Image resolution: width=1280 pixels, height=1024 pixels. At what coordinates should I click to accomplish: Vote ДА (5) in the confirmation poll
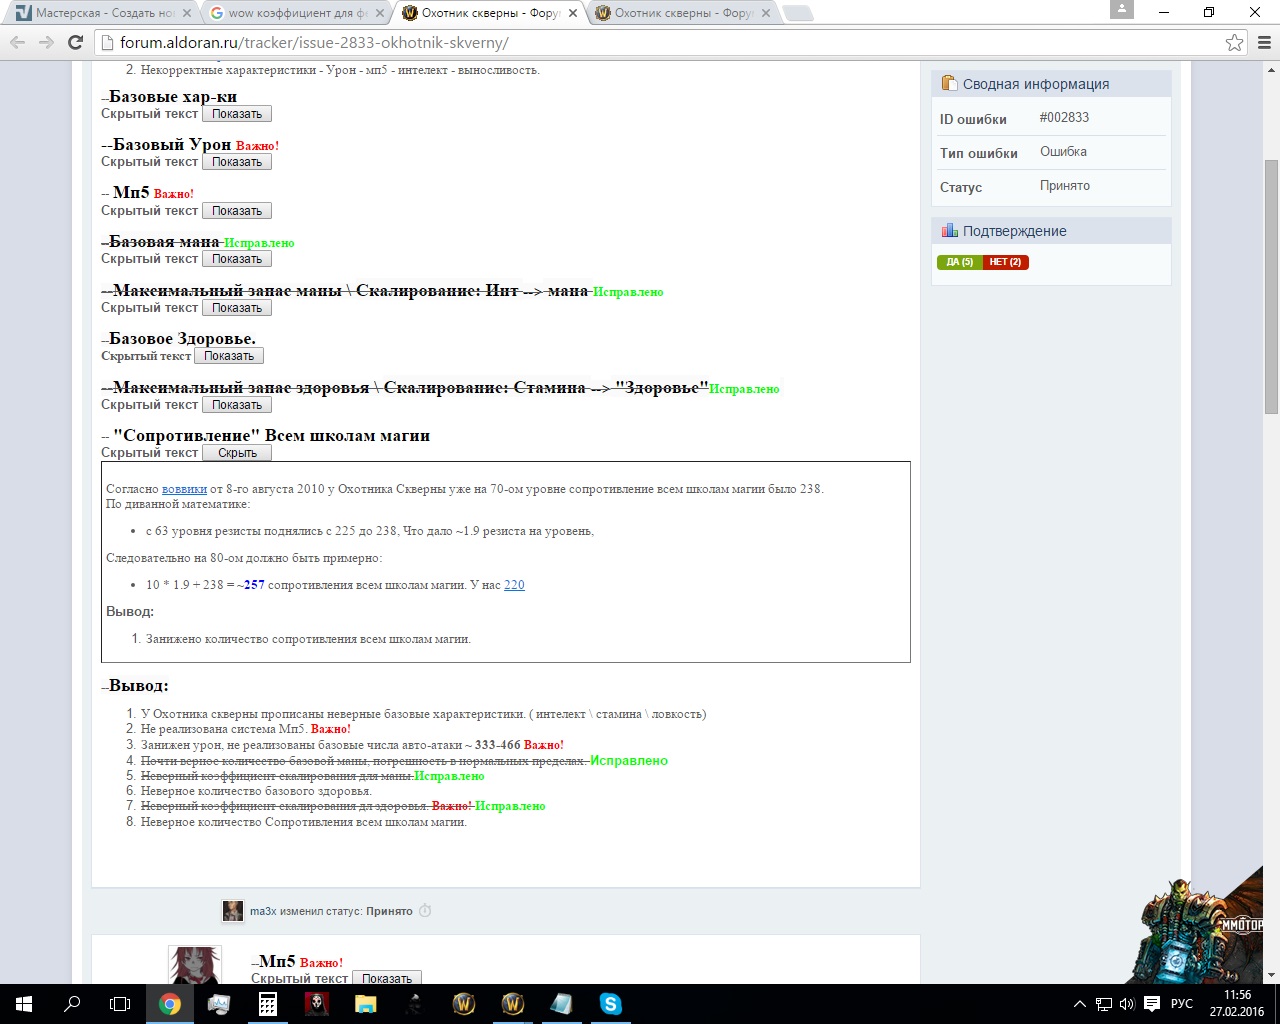coord(959,262)
